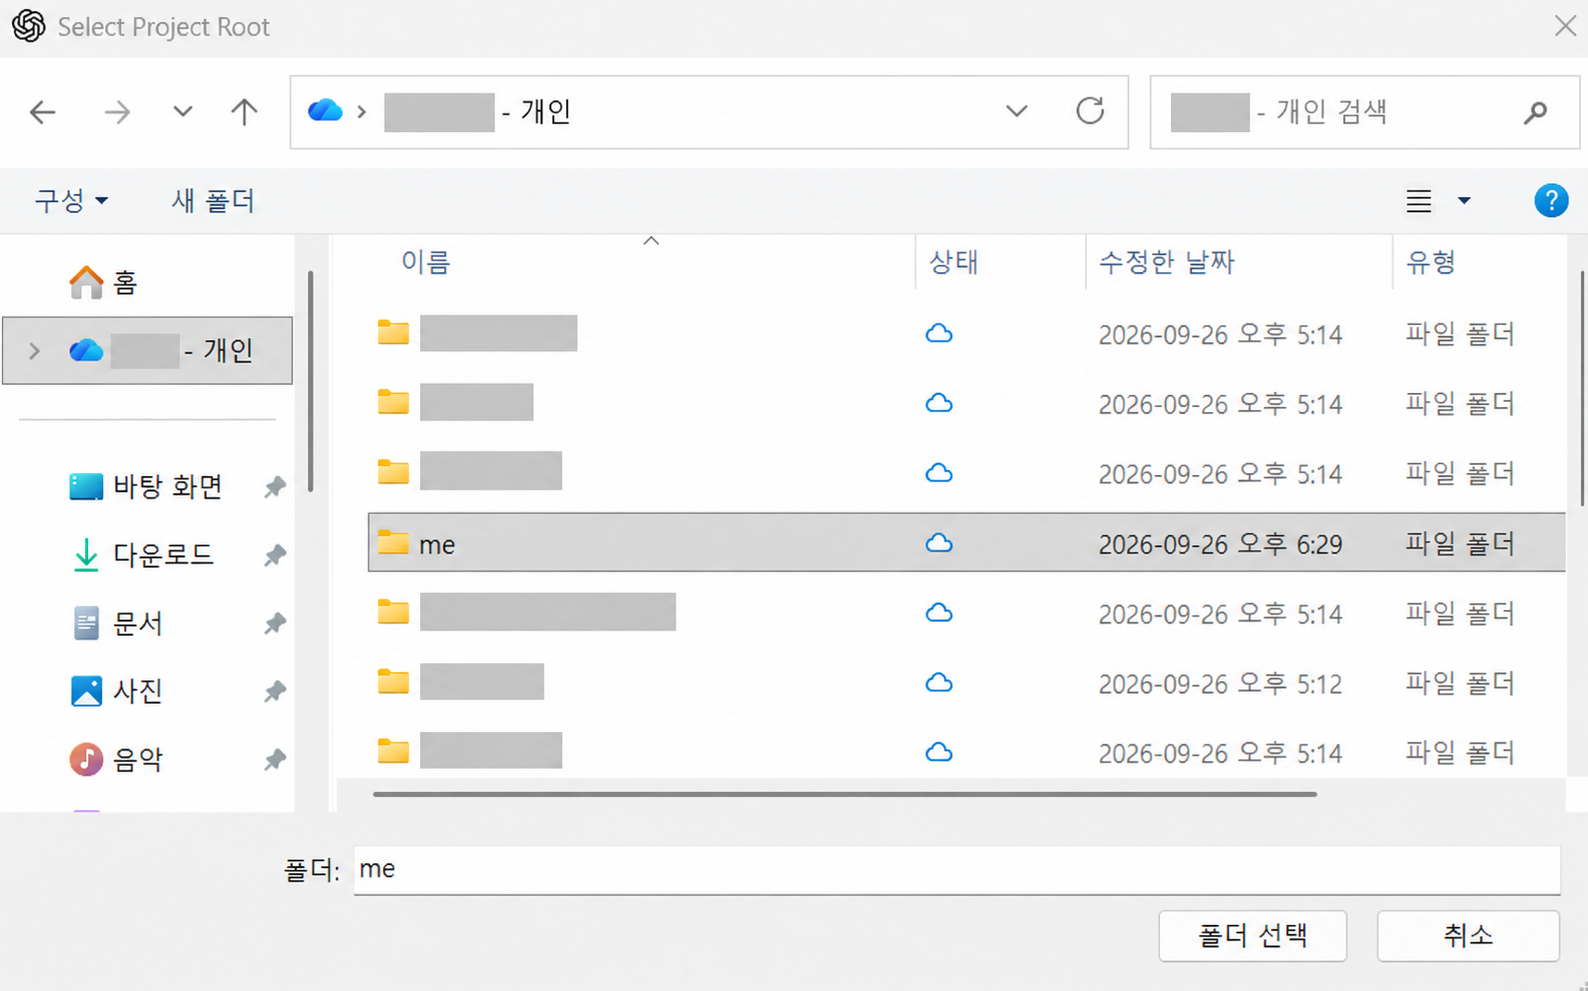This screenshot has width=1588, height=991.
Task: Open the address bar history dropdown
Action: (1016, 111)
